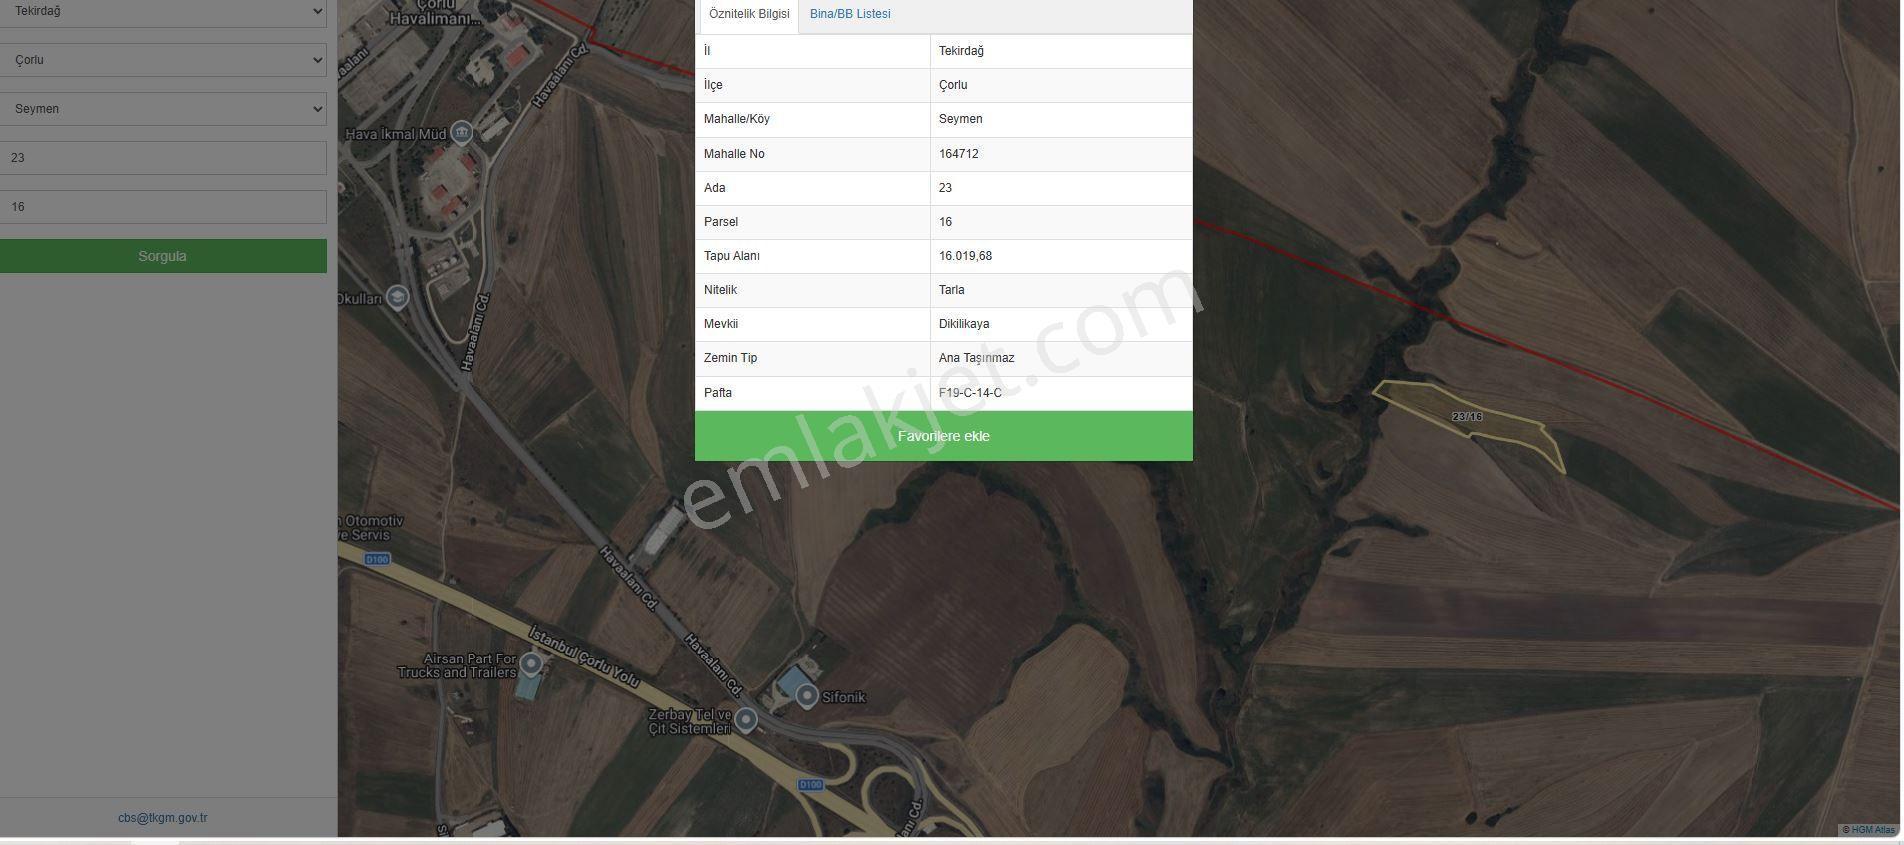Click the Zerbay Tel map location pin
Viewport: 1904px width, 845px height.
click(745, 719)
